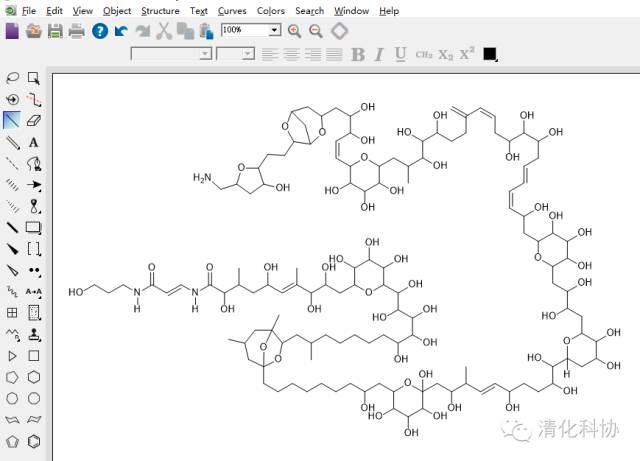Screen dimensions: 640x461
Task: Create a new document
Action: 12,31
